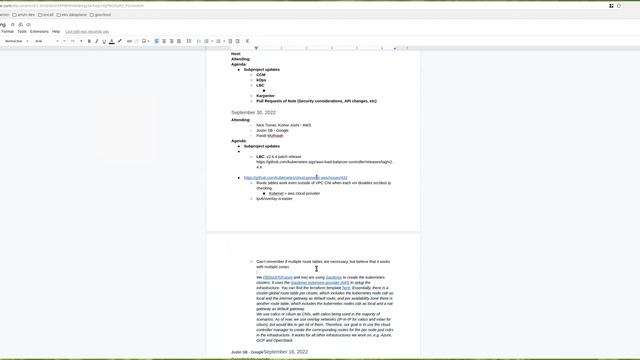Click the bulleted list icon

tap(207, 41)
